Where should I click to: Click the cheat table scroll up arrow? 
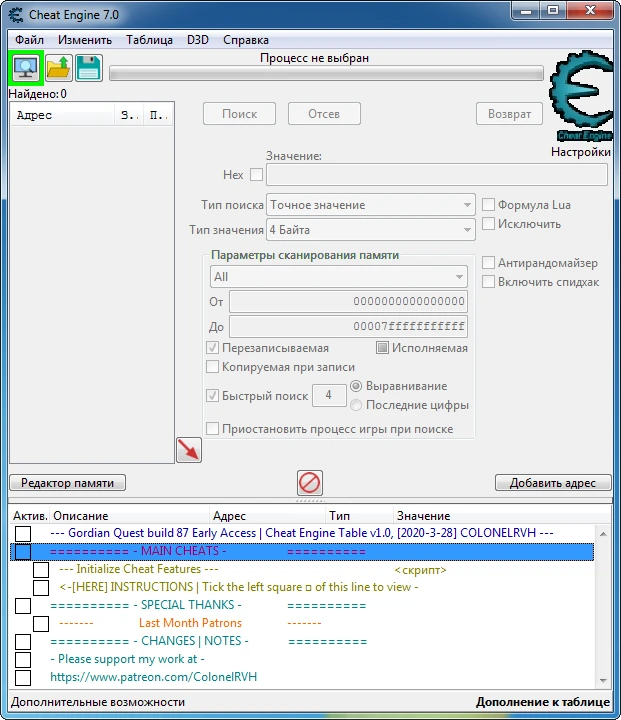point(603,534)
